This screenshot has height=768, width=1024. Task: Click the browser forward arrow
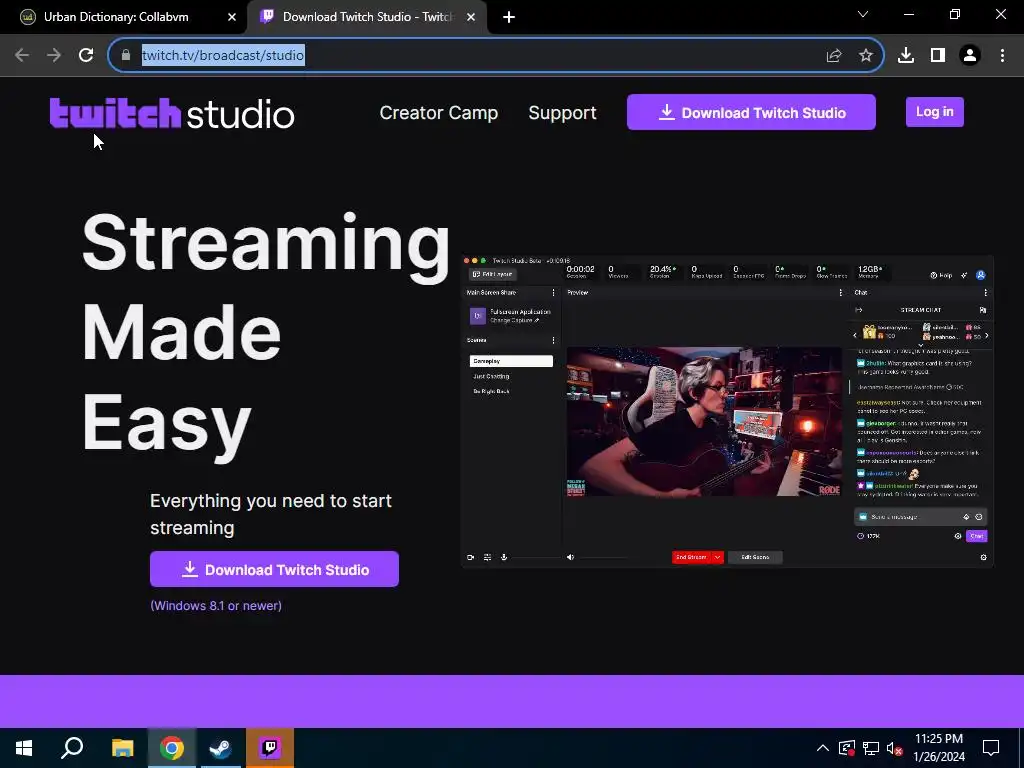click(54, 55)
